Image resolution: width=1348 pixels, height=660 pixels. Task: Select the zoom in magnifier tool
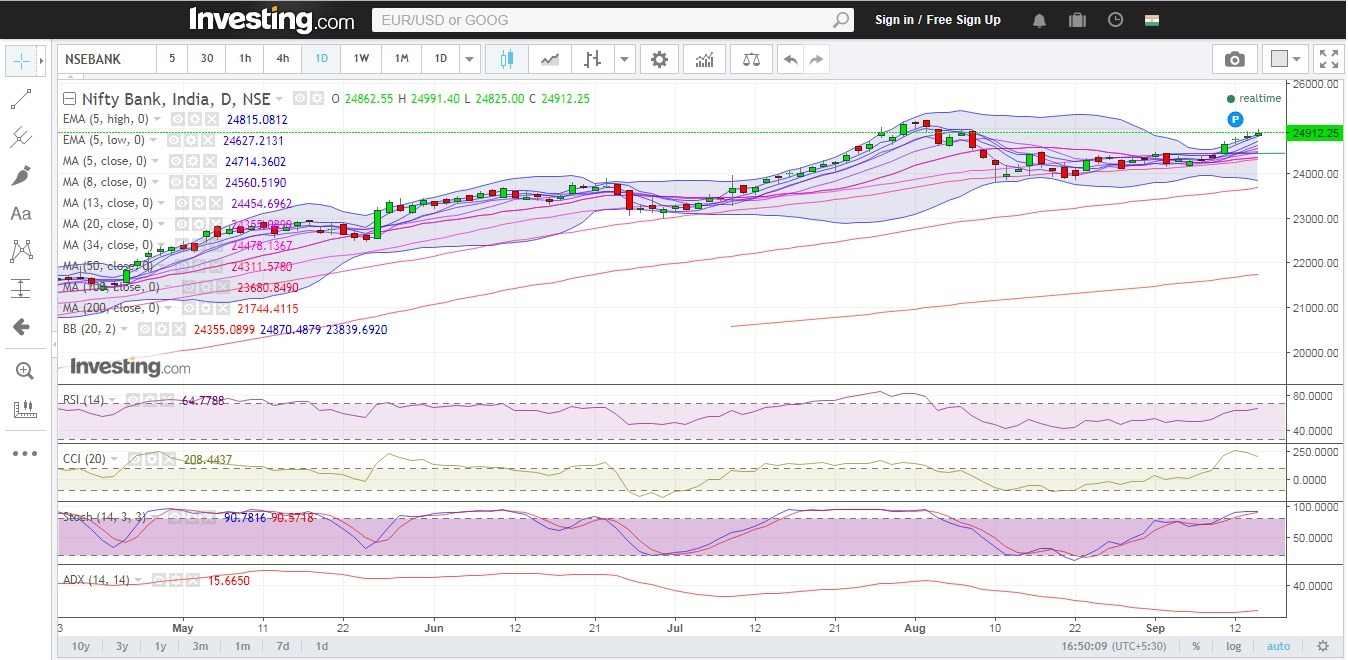(25, 371)
